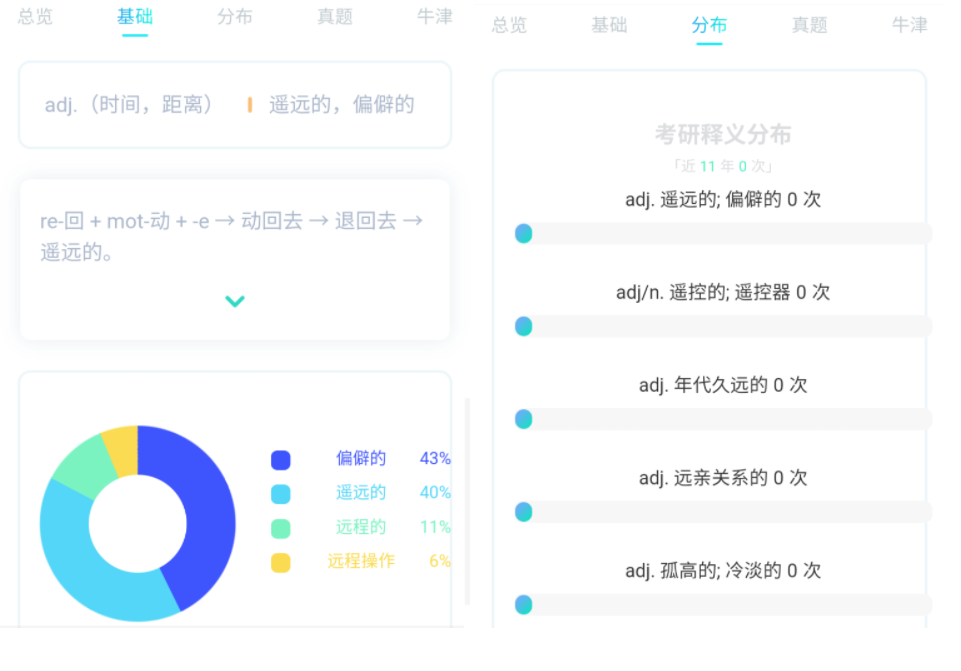Click the 孤高的; 冷淡的 progress bar
The height and width of the screenshot is (671, 961).
click(723, 605)
